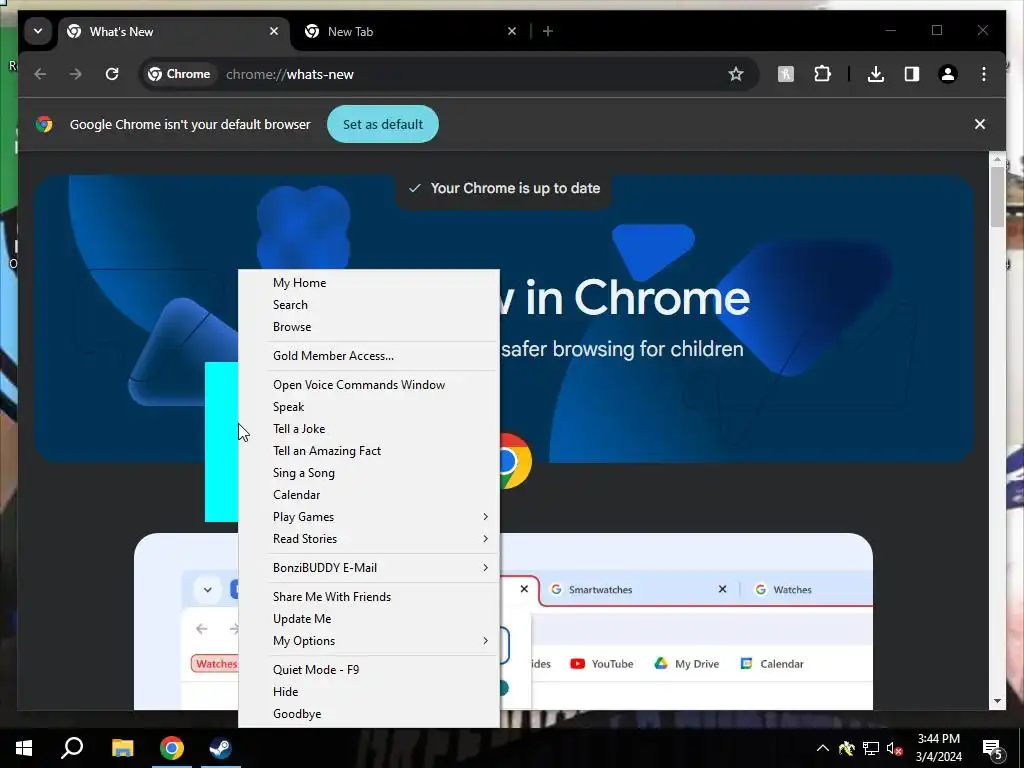Image resolution: width=1024 pixels, height=768 pixels.
Task: Open the Extensions puzzle menu
Action: click(x=822, y=74)
